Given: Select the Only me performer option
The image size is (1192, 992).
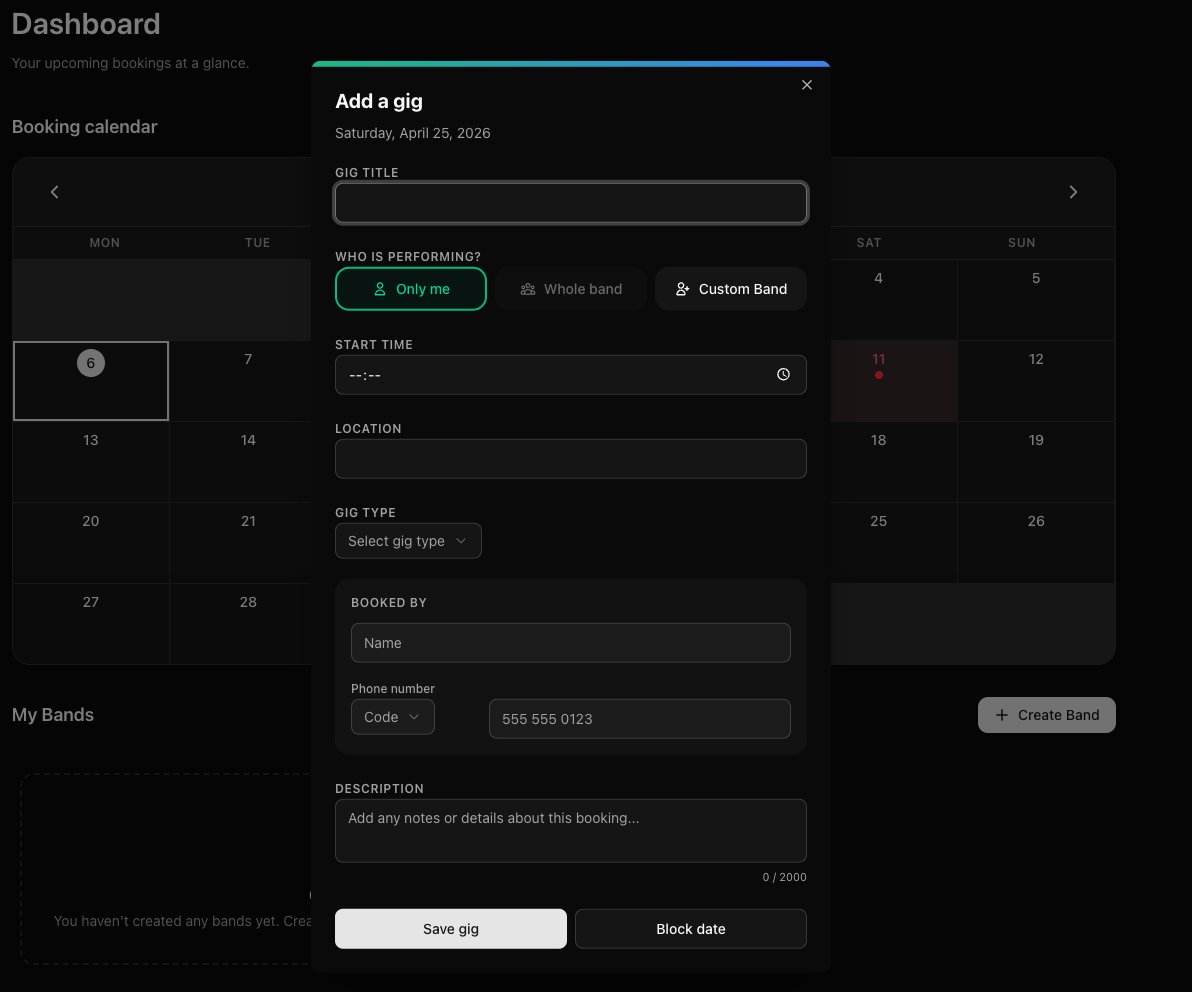Looking at the screenshot, I should (411, 289).
